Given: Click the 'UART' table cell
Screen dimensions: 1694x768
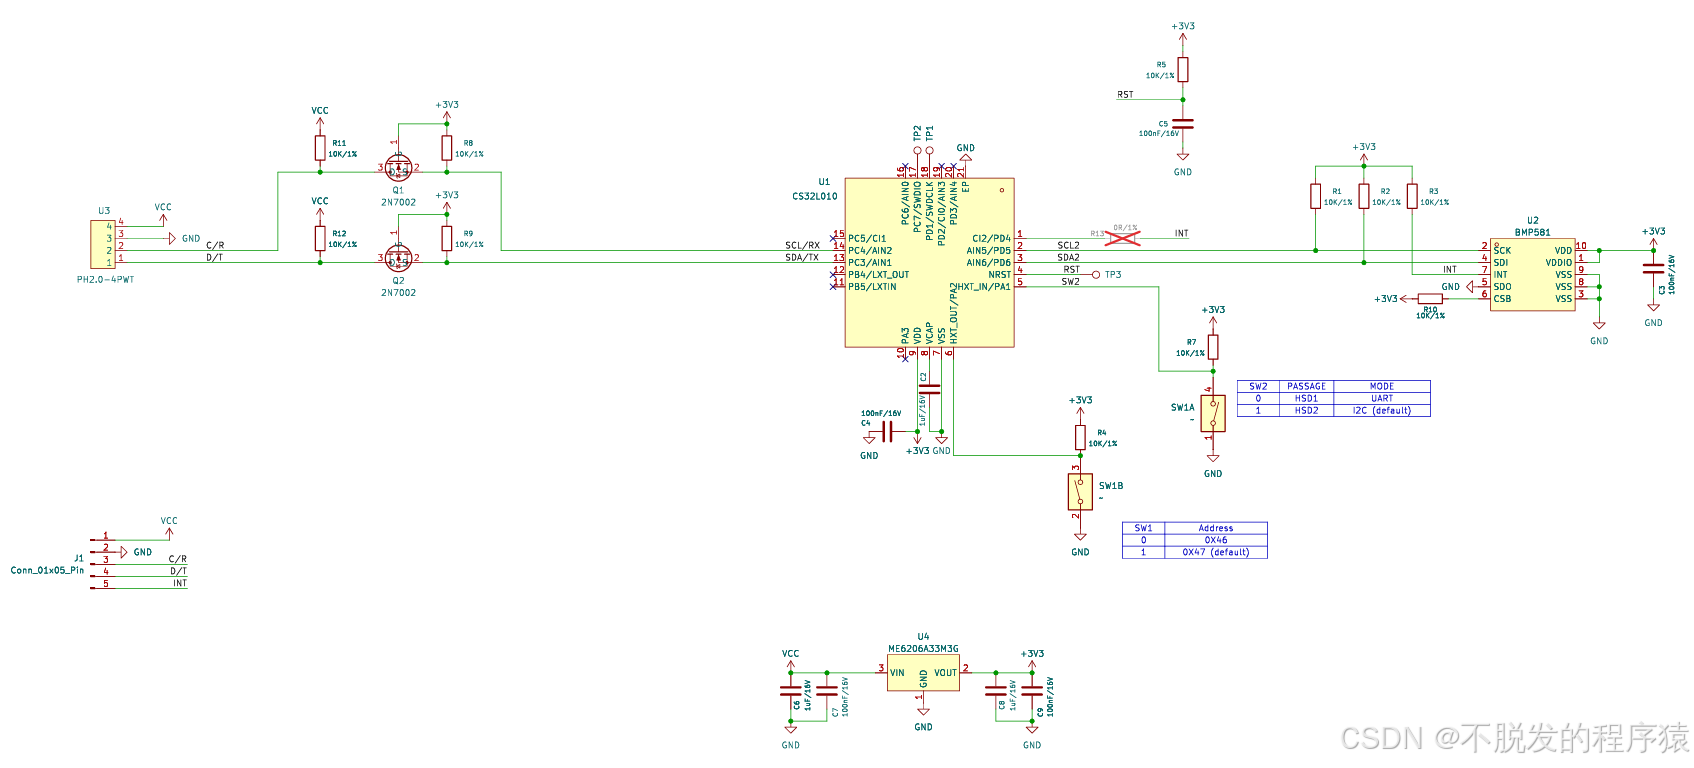Looking at the screenshot, I should [x=1382, y=398].
